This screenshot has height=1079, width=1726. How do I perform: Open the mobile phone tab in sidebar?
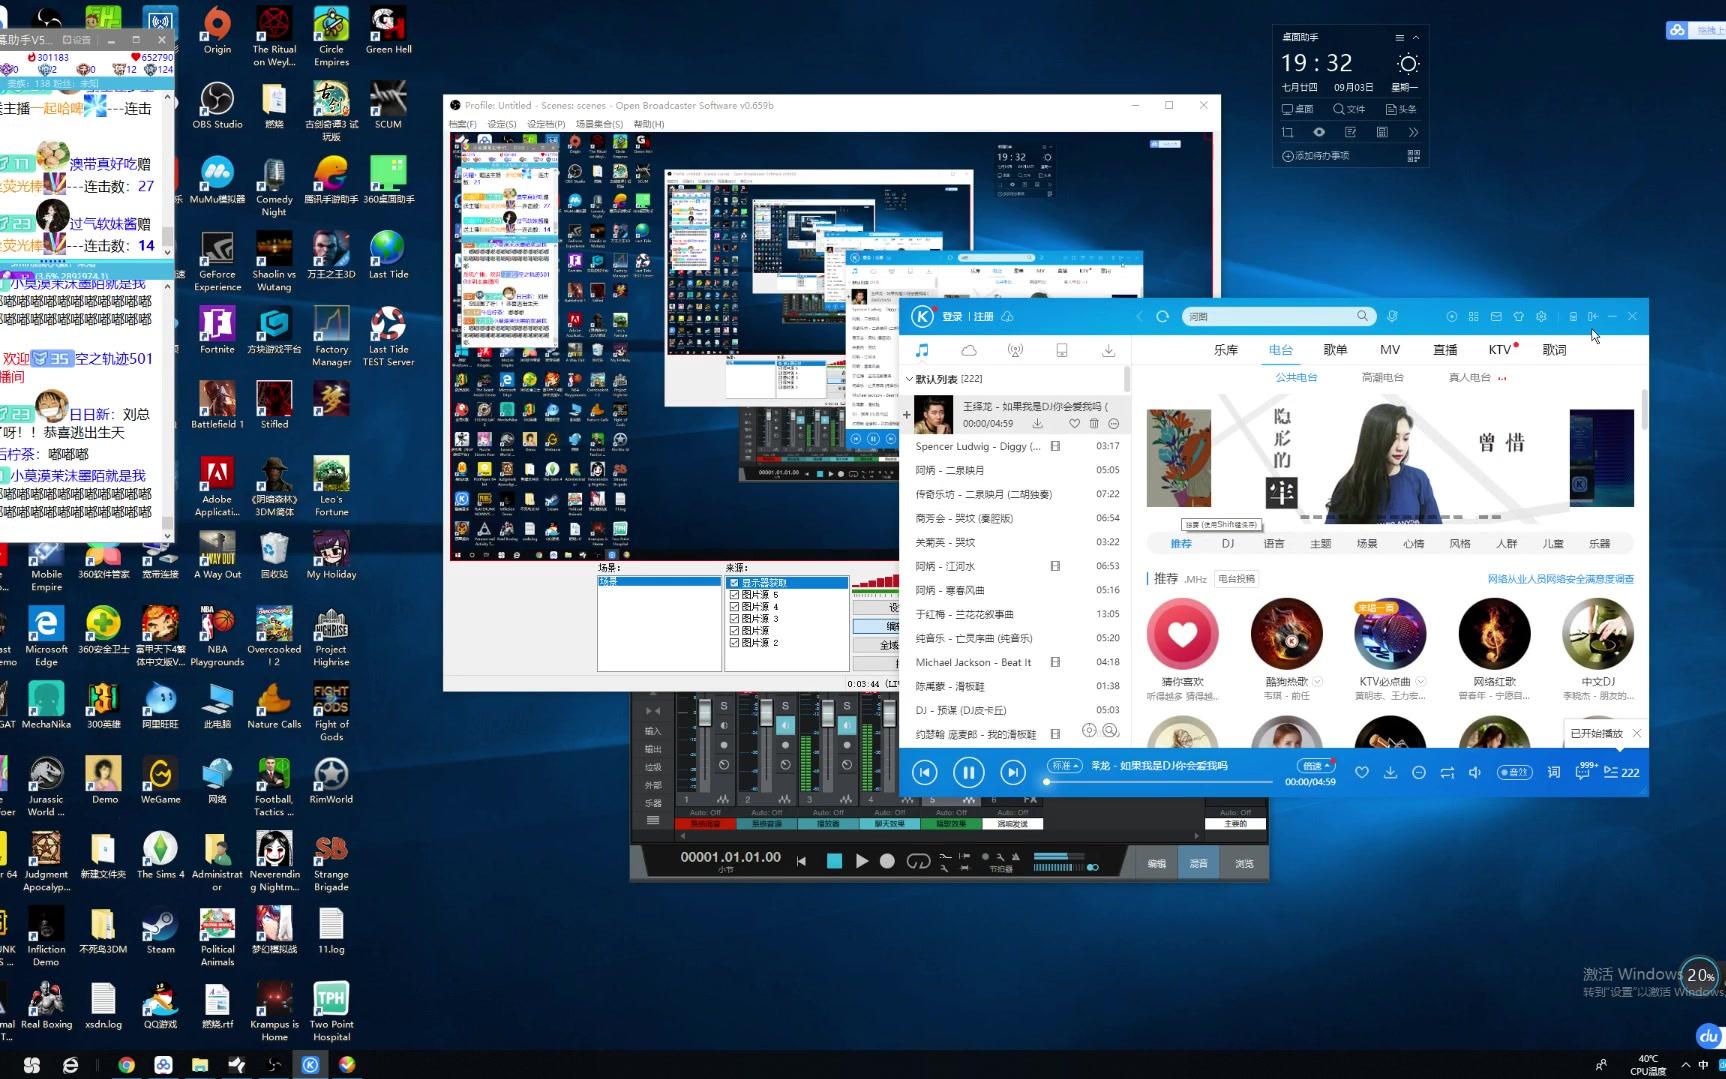(x=1062, y=350)
